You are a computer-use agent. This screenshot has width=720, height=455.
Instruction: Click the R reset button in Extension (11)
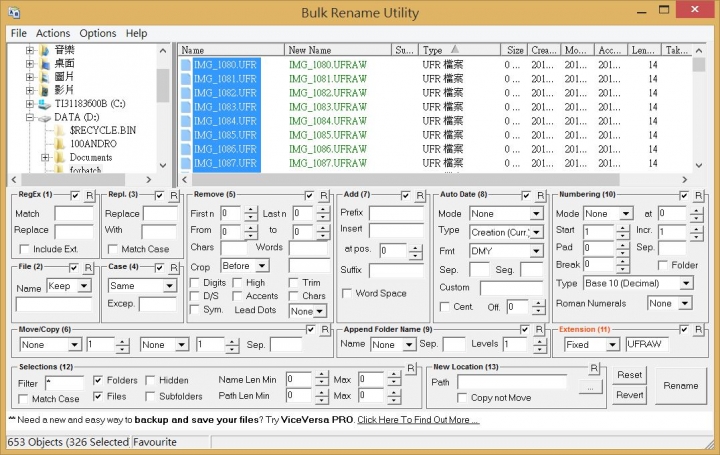(698, 330)
